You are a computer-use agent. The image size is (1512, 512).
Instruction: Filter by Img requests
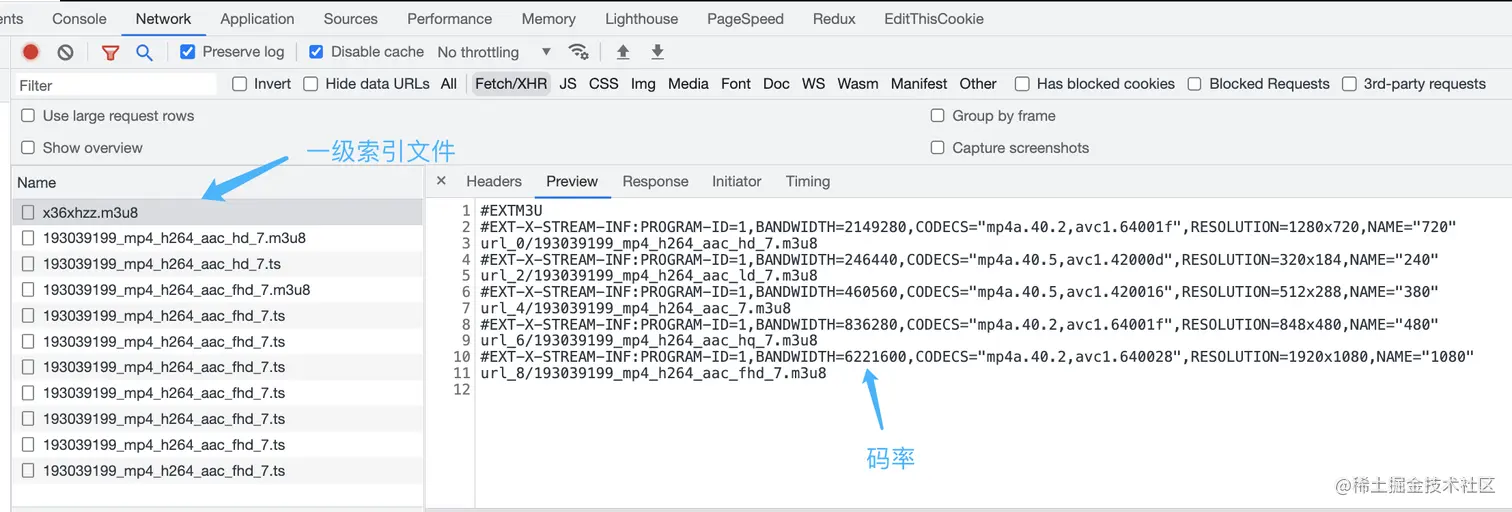pos(643,84)
